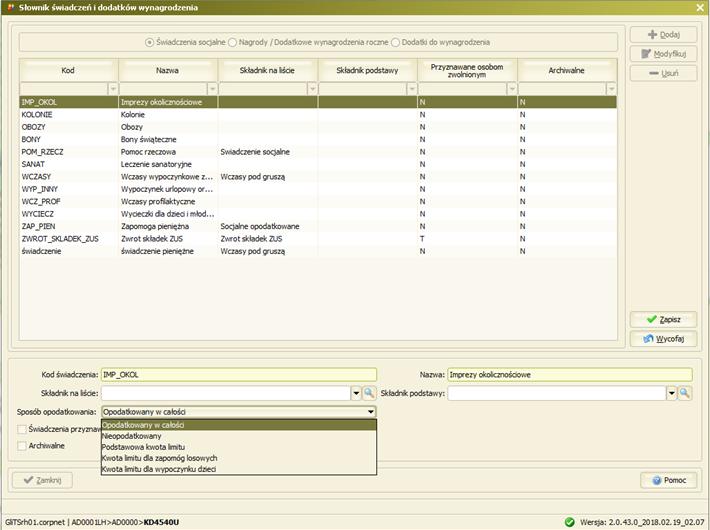The width and height of the screenshot is (710, 530).
Task: Choose Kwota limitu dla zapomóg losowych
Action: 239,458
